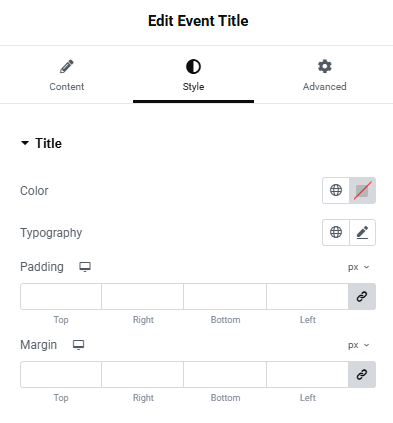Click the Margin Left input field

(307, 374)
